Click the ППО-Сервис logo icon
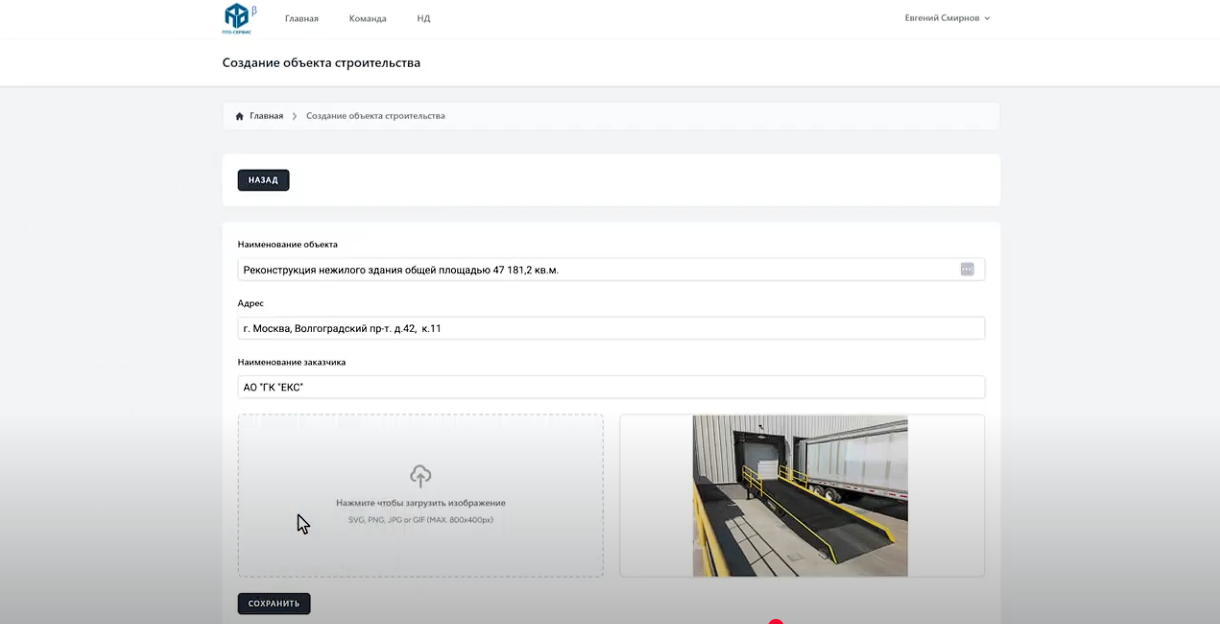Viewport: 1220px width, 624px height. coord(237,17)
